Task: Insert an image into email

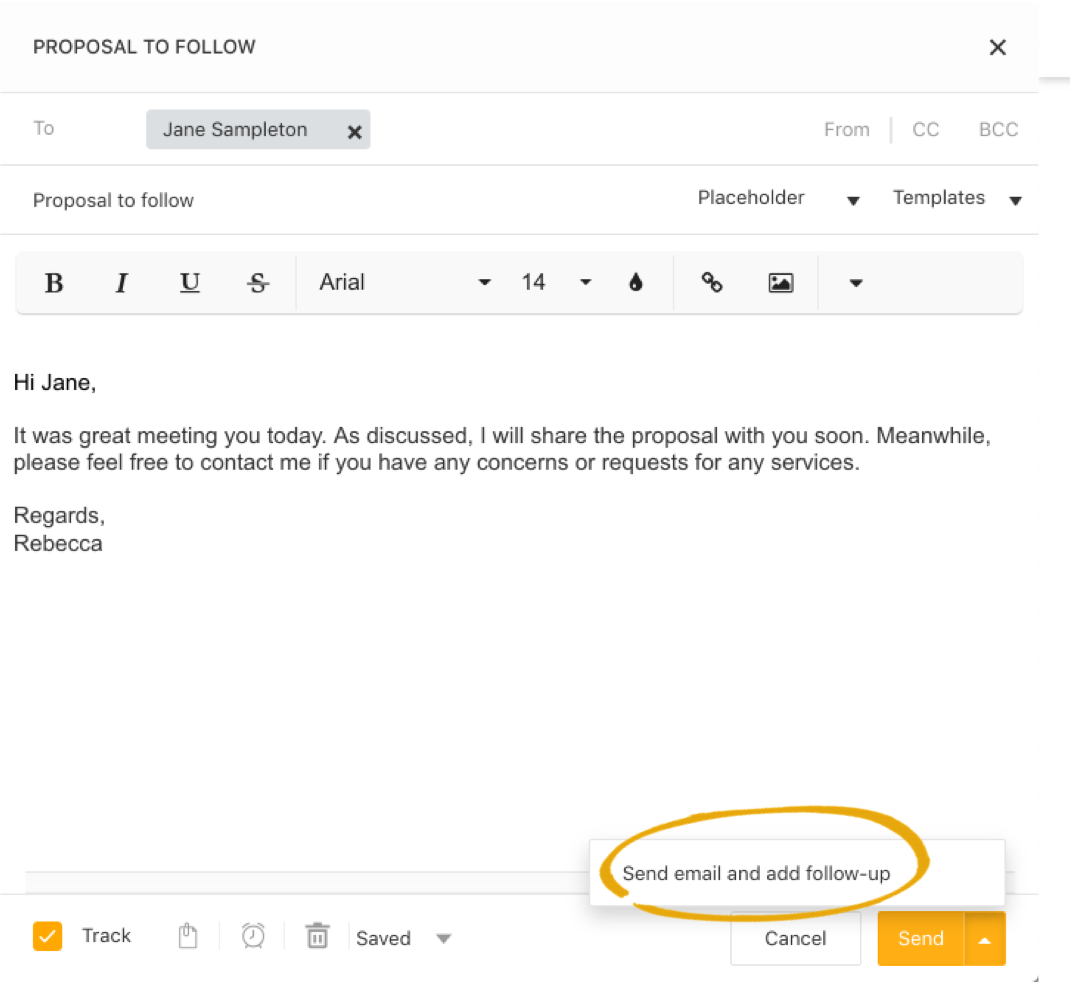Action: pyautogui.click(x=780, y=283)
